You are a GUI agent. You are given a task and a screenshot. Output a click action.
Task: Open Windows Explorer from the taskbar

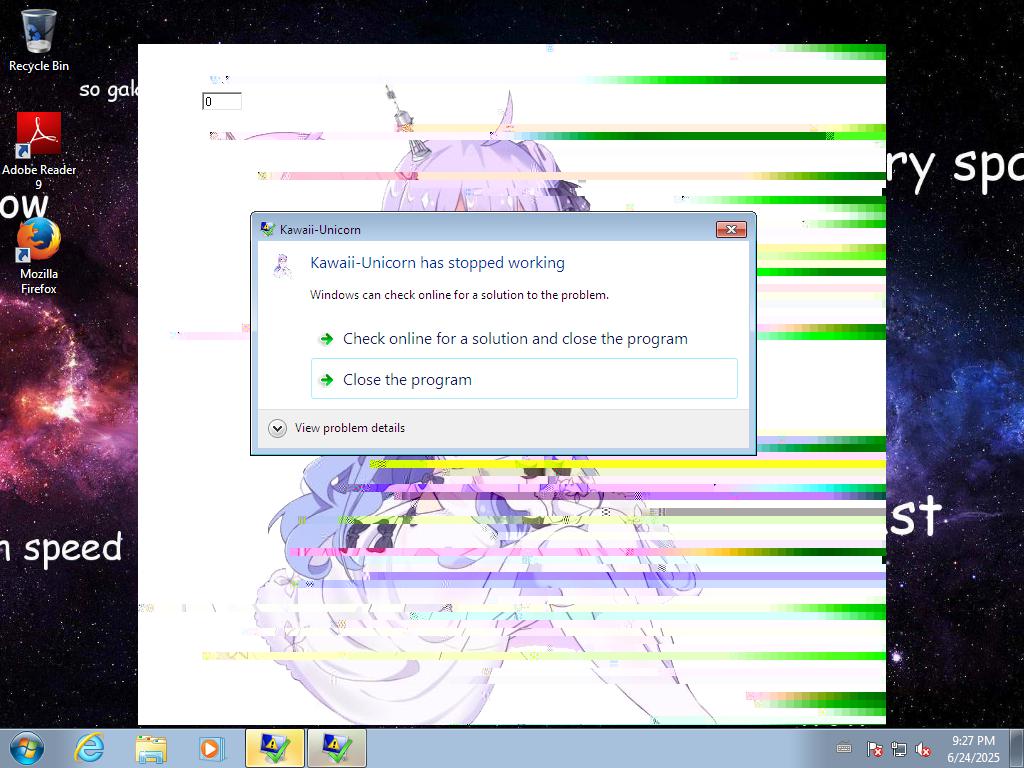coord(151,748)
